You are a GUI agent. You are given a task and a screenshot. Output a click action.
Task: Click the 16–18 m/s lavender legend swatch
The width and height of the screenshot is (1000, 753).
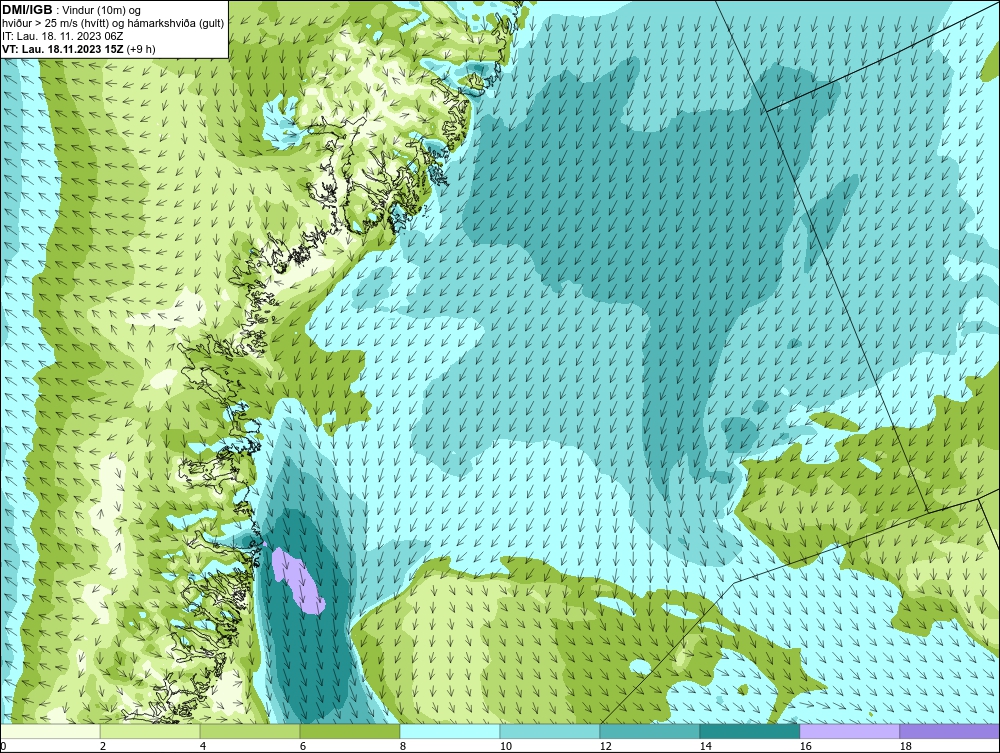coord(849,731)
